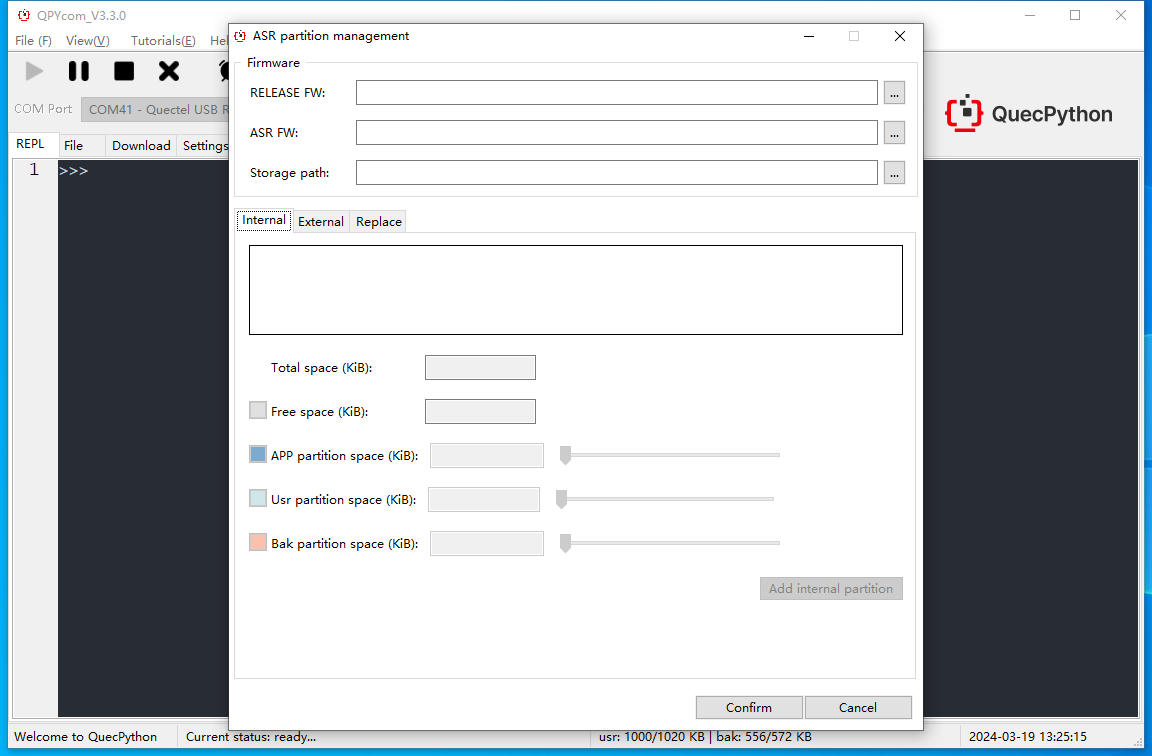The height and width of the screenshot is (756, 1152).
Task: Click the Bak partition space slider handle
Action: tap(565, 544)
